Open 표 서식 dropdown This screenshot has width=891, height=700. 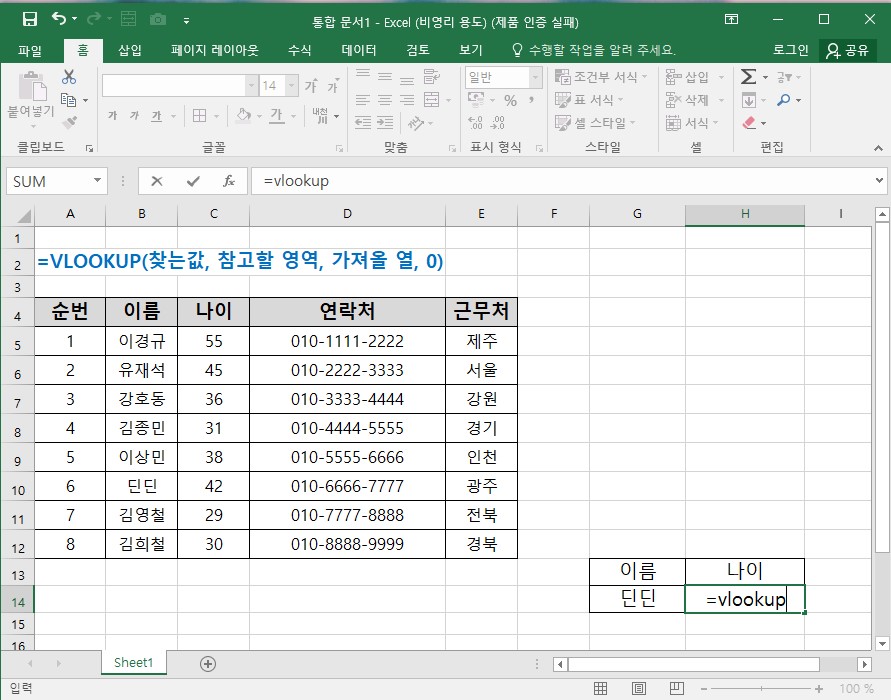[589, 100]
